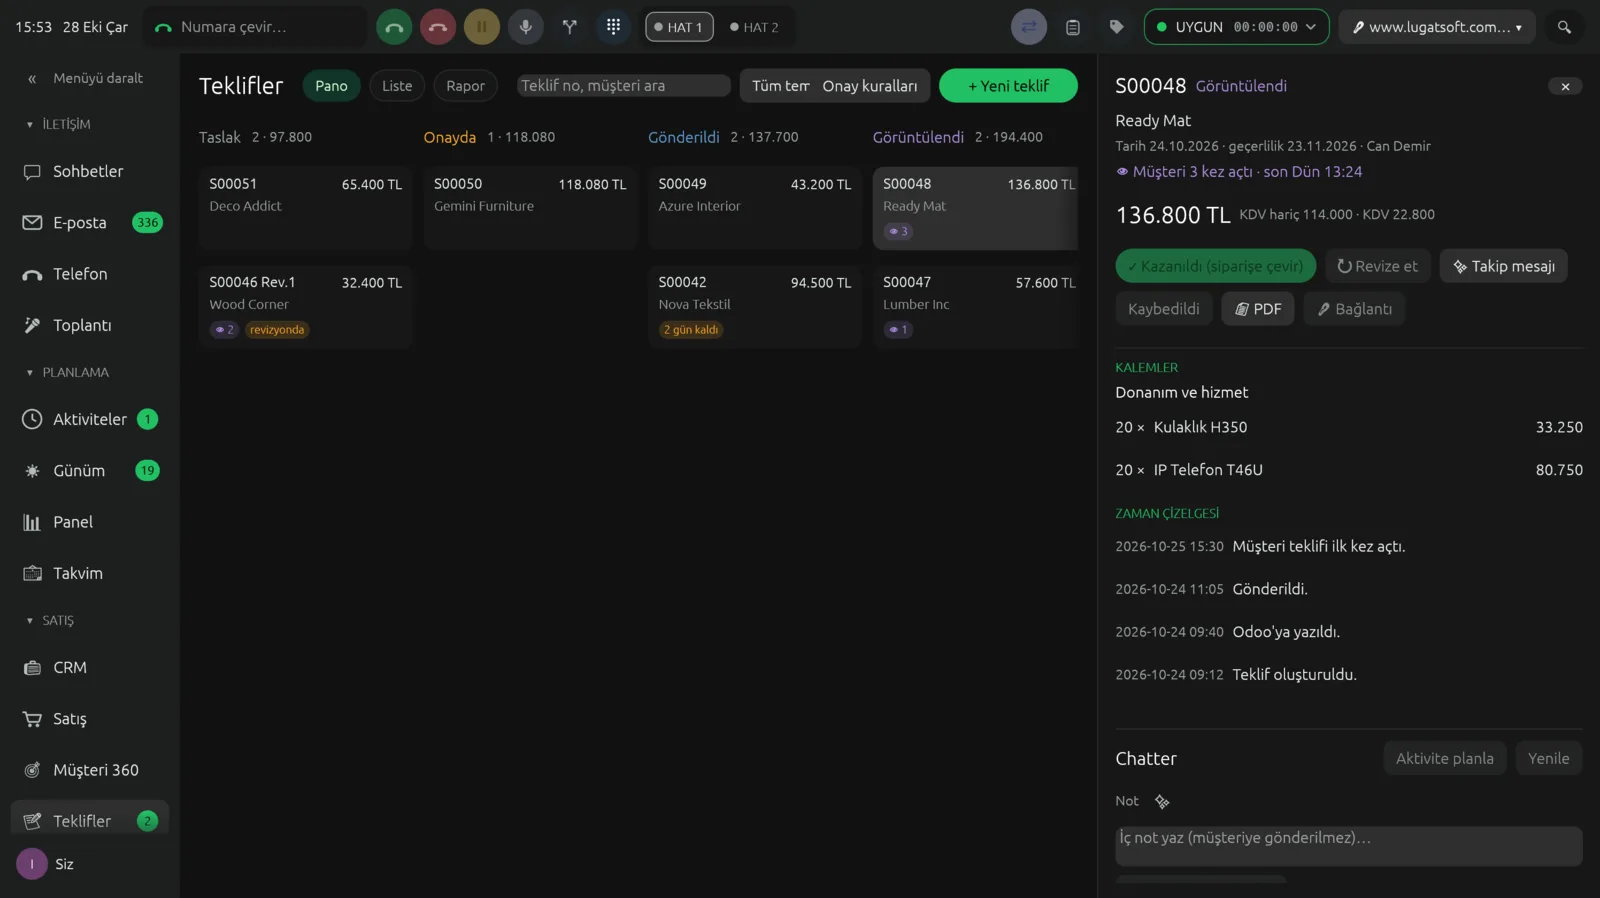Focus the Teklif no, müşteri ara search field
Screen dimensions: 1600x898
coord(624,86)
